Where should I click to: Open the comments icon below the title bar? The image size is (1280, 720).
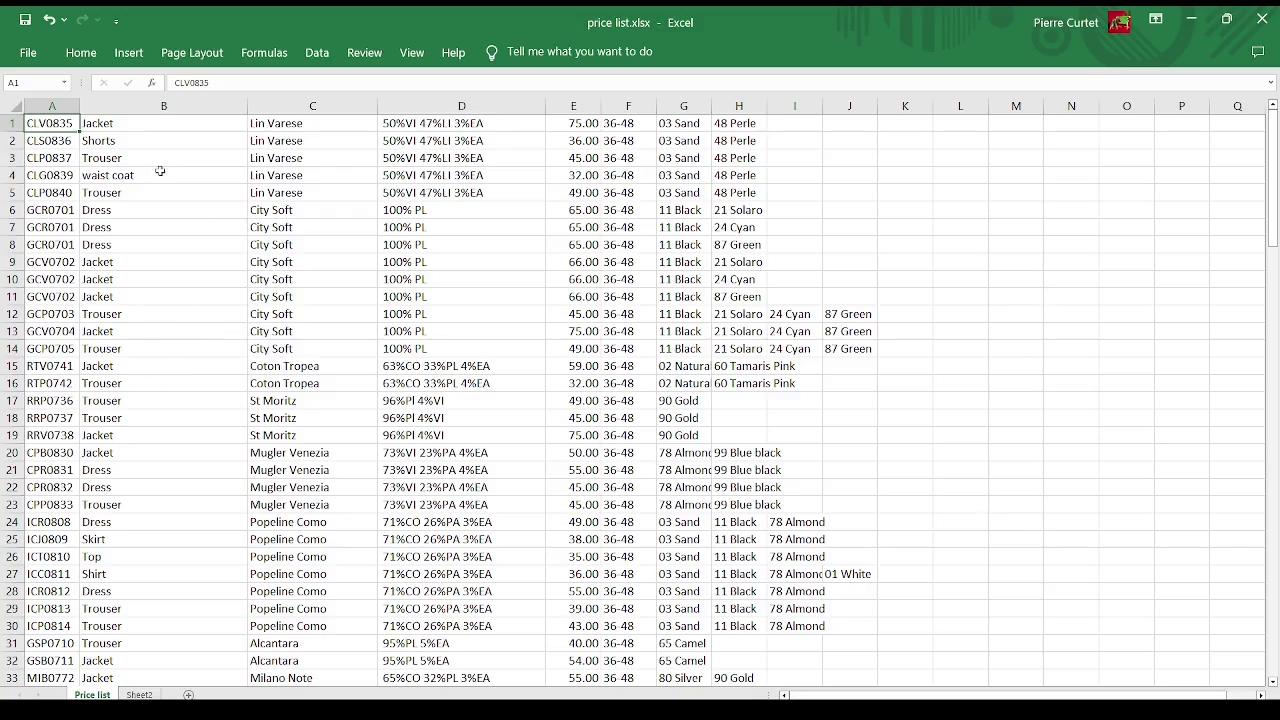[x=1258, y=52]
